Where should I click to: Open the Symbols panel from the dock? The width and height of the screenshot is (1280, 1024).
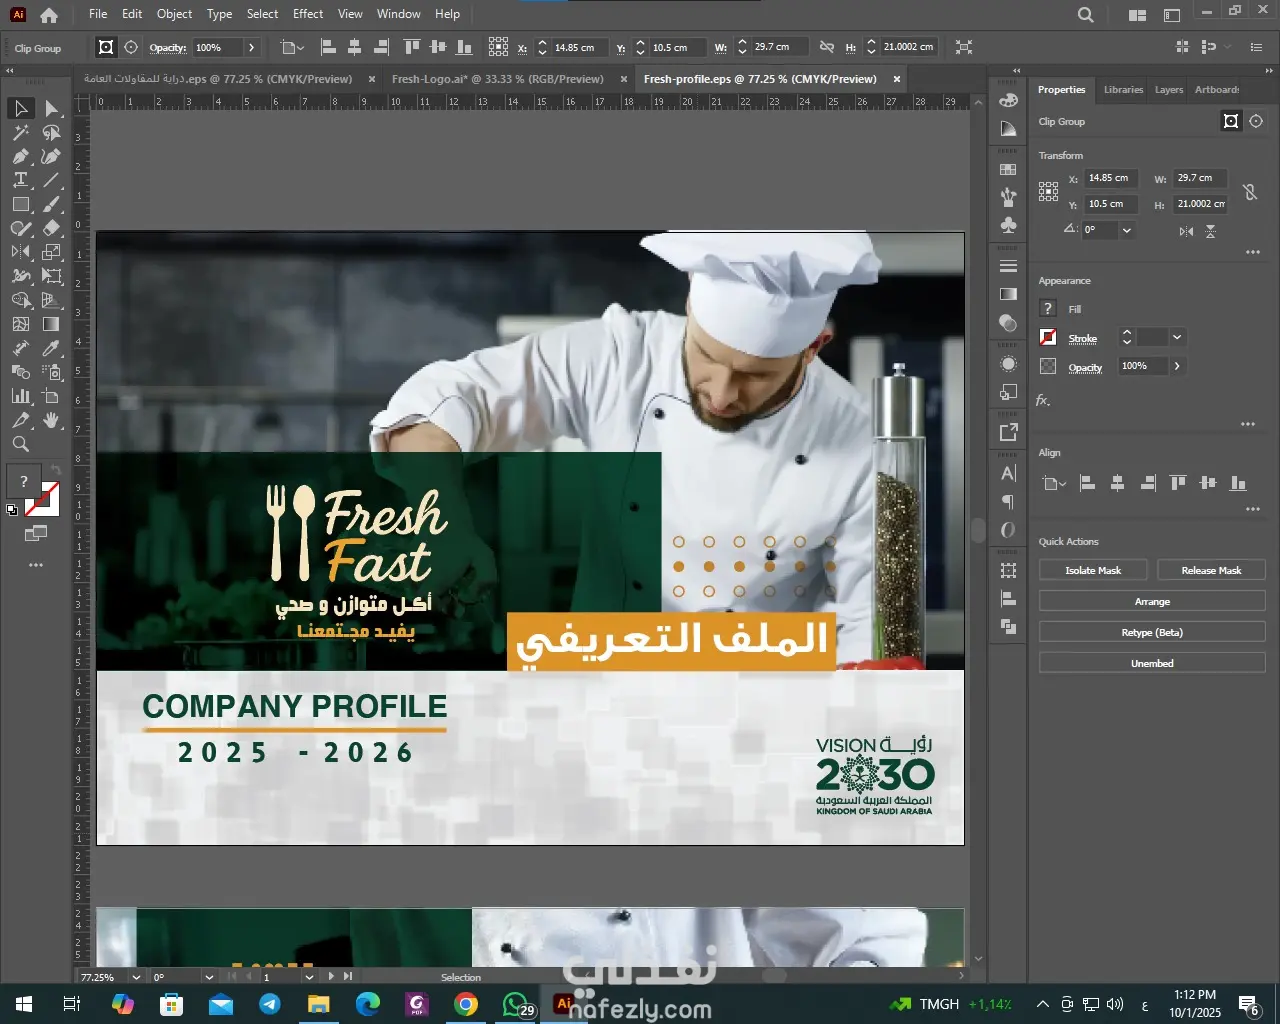pos(1008,225)
